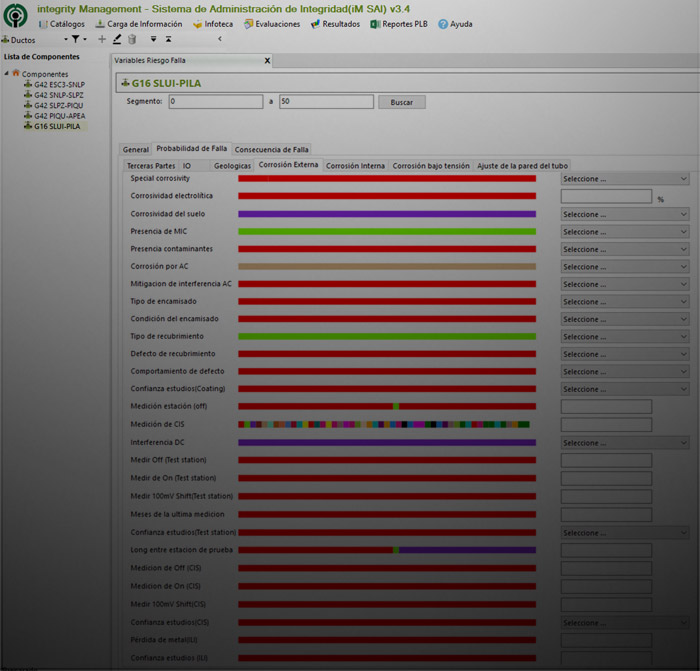Switch to the Corrosión Interna tab
The height and width of the screenshot is (671, 700).
(355, 165)
